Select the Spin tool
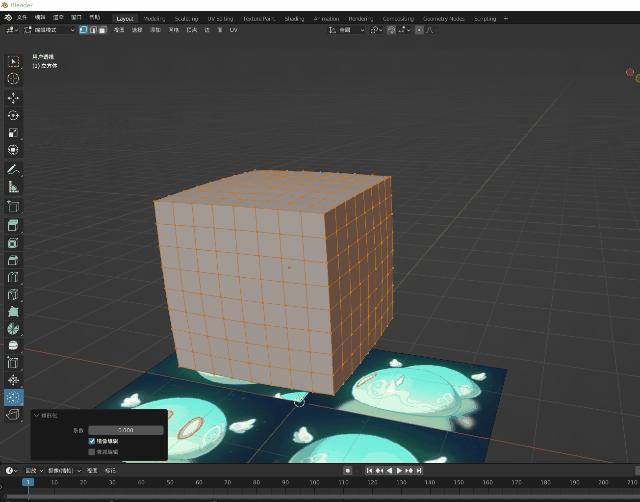The height and width of the screenshot is (502, 640). tap(13, 329)
